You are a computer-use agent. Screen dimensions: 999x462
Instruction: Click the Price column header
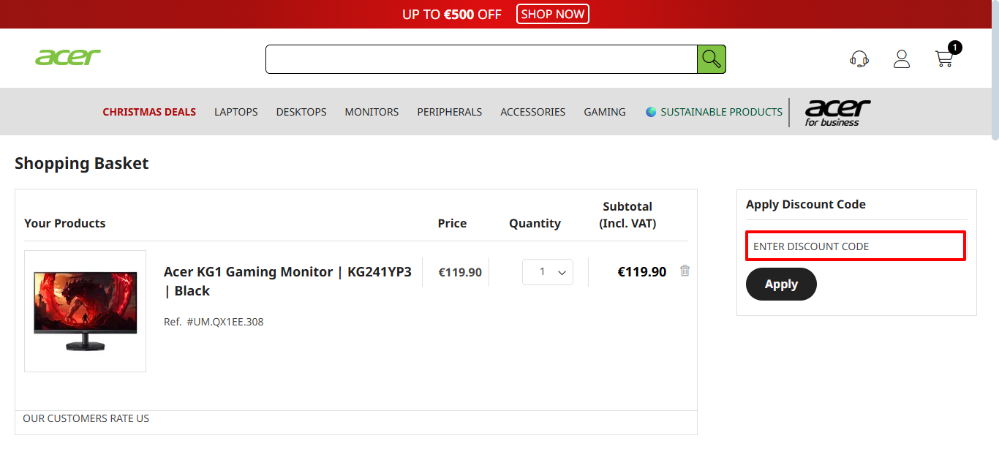(x=452, y=224)
